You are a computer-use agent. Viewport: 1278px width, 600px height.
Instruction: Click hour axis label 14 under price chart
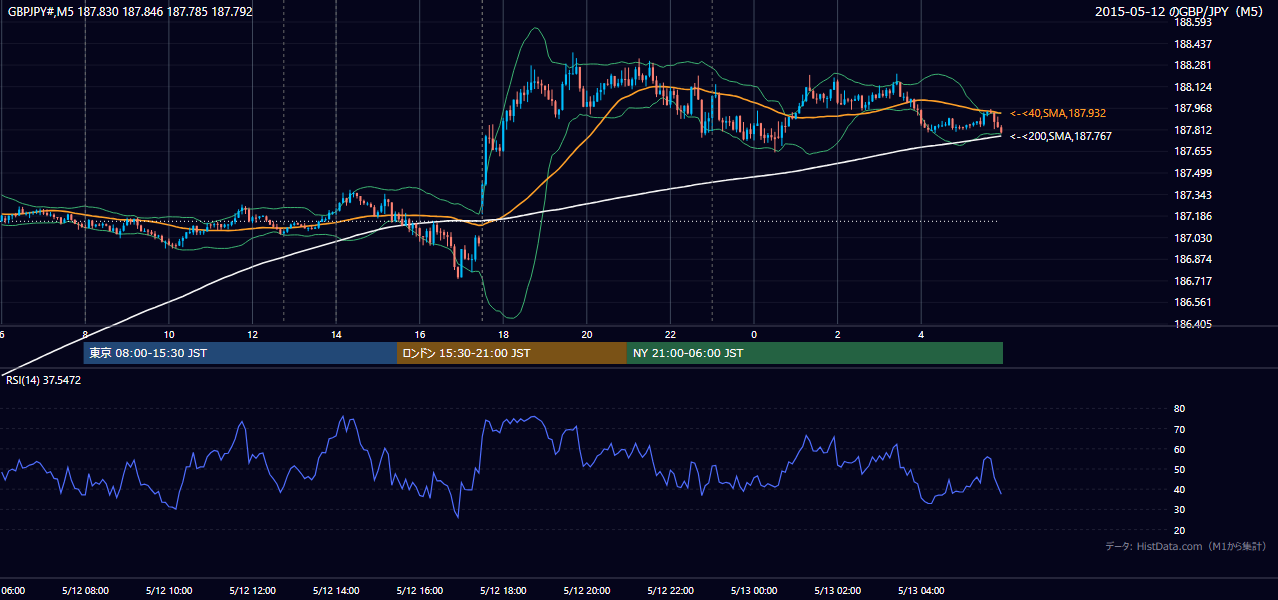pos(336,334)
